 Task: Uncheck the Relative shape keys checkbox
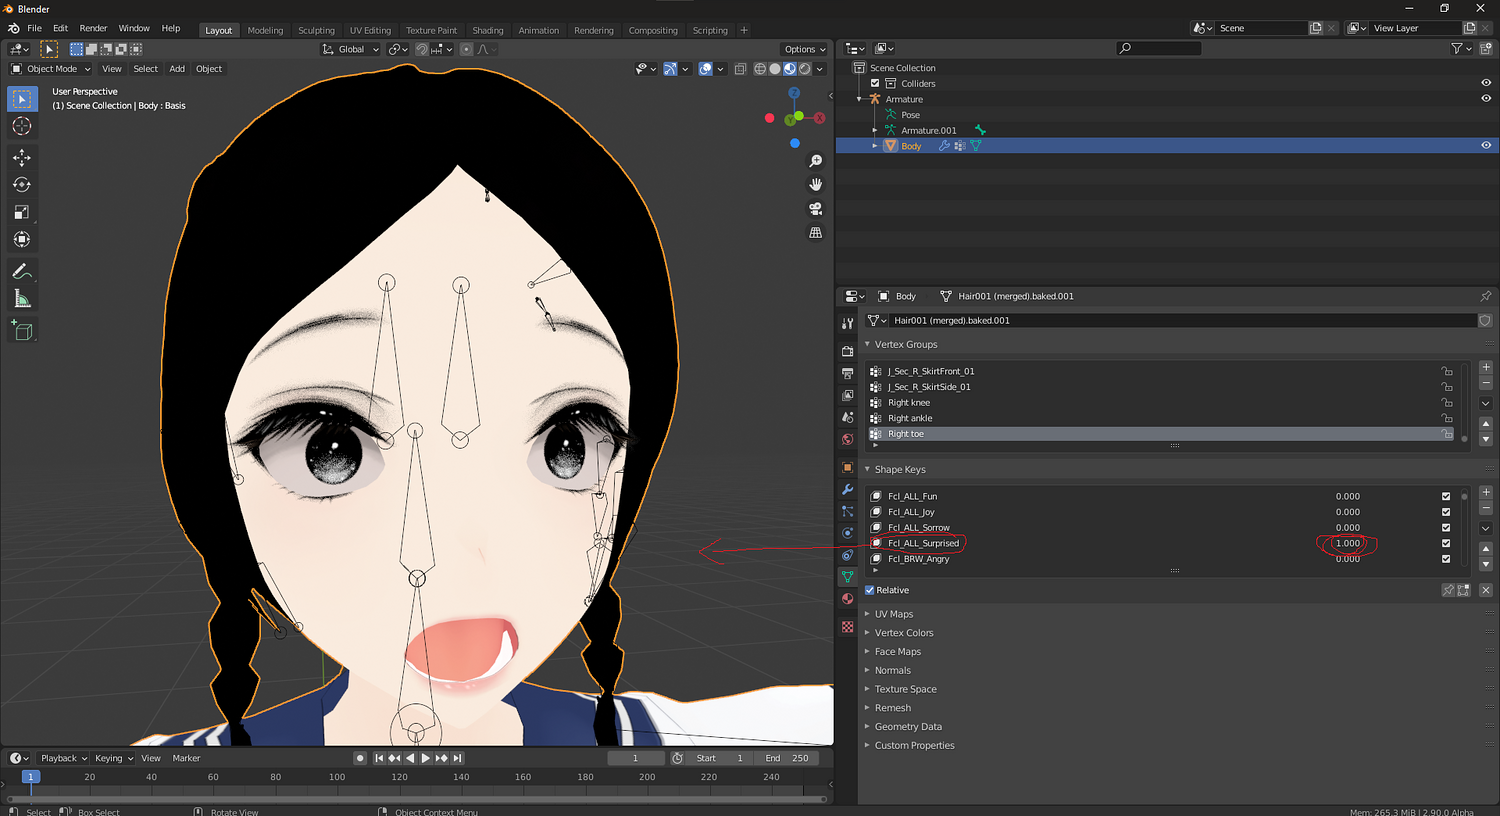pyautogui.click(x=870, y=590)
